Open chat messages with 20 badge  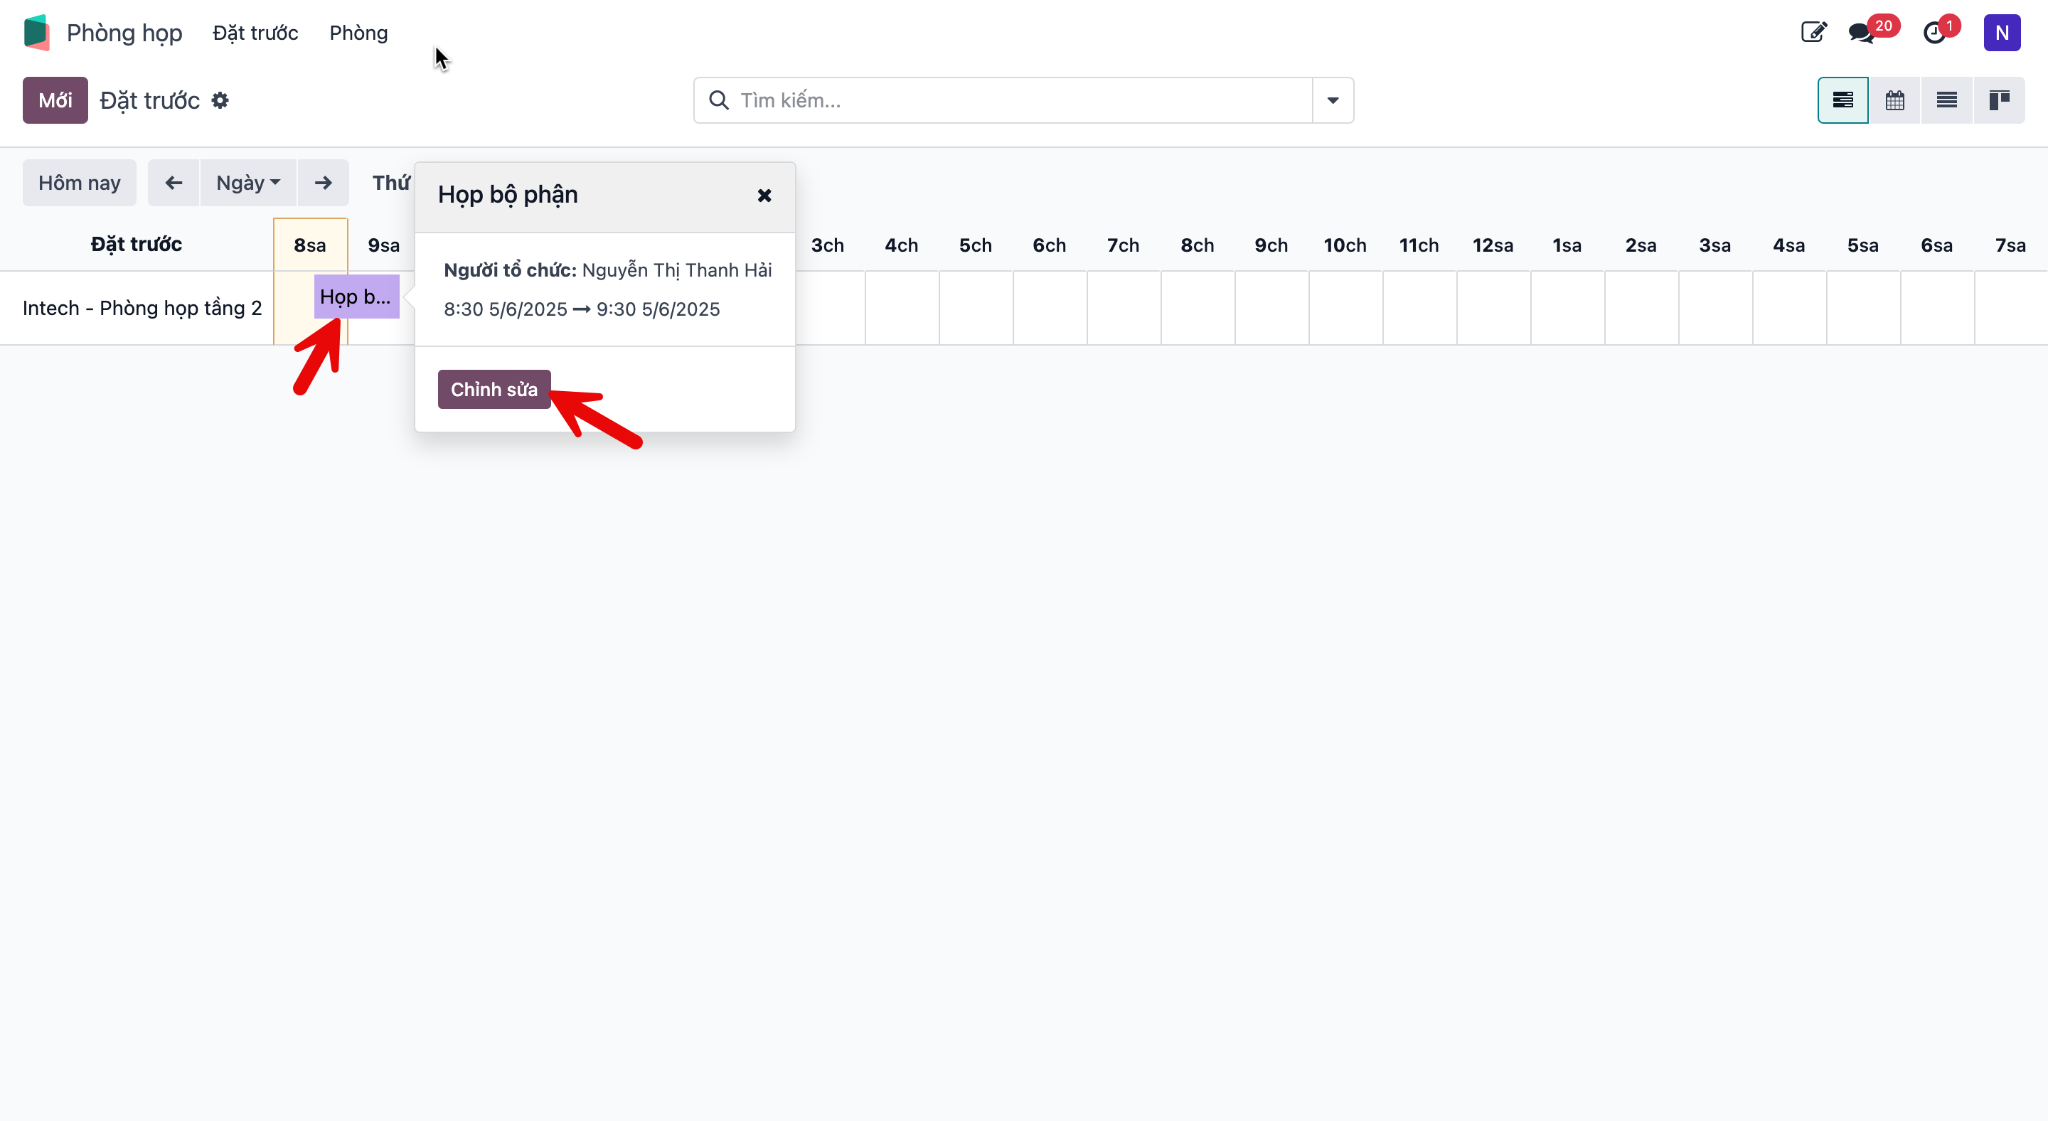point(1862,33)
